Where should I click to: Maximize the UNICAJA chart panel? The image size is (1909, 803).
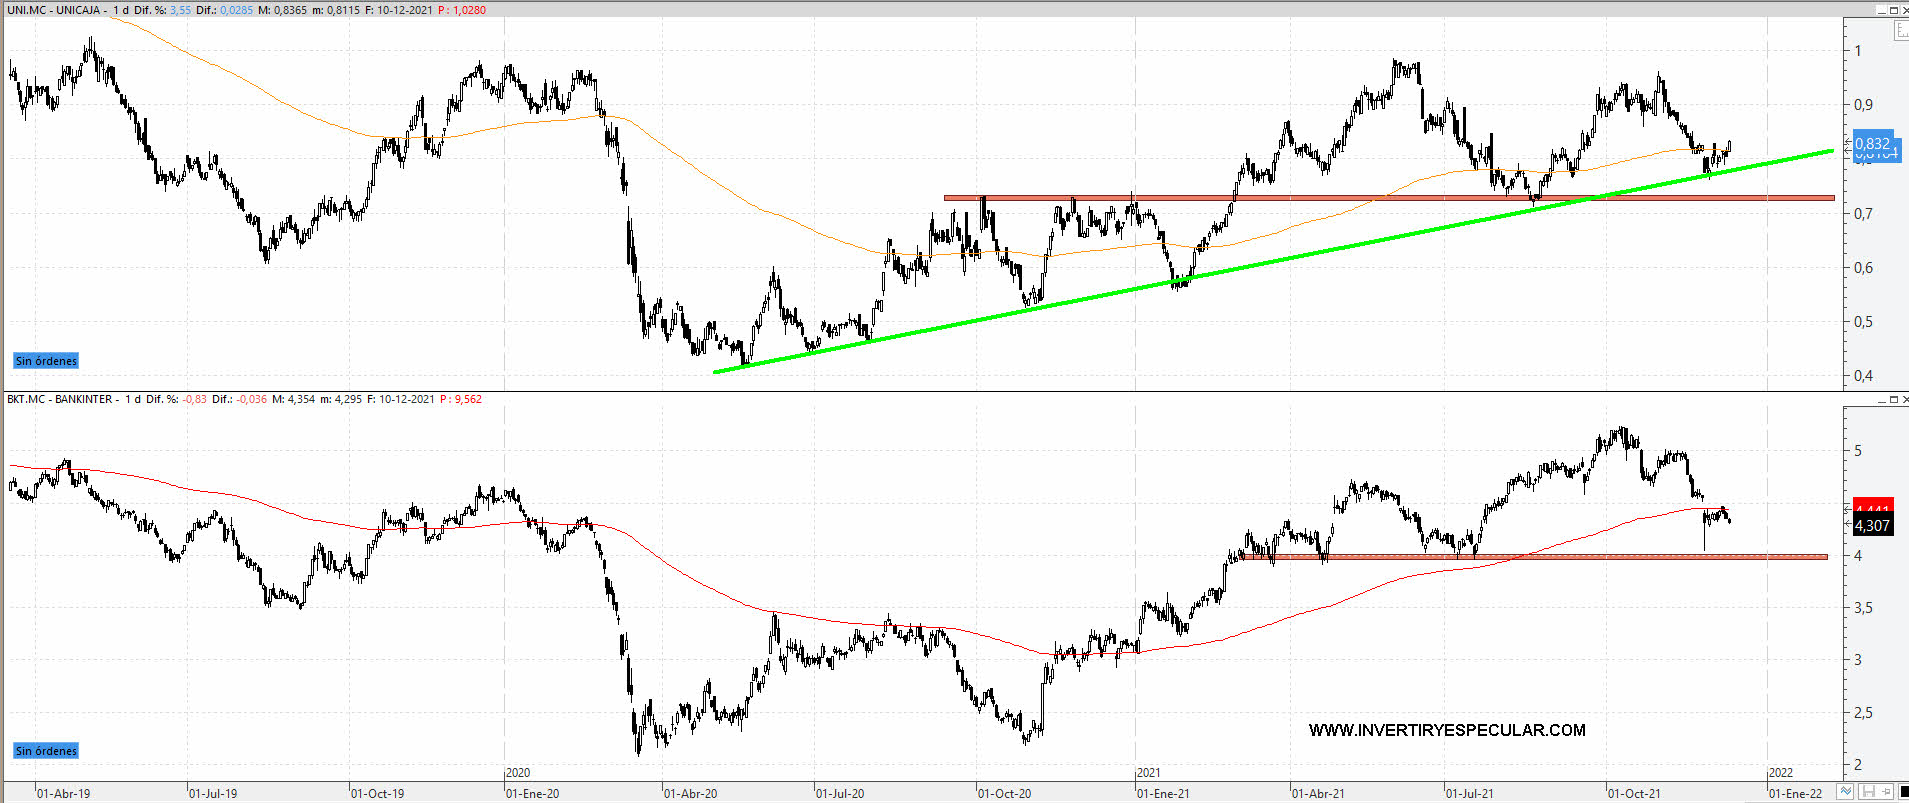(x=1893, y=9)
